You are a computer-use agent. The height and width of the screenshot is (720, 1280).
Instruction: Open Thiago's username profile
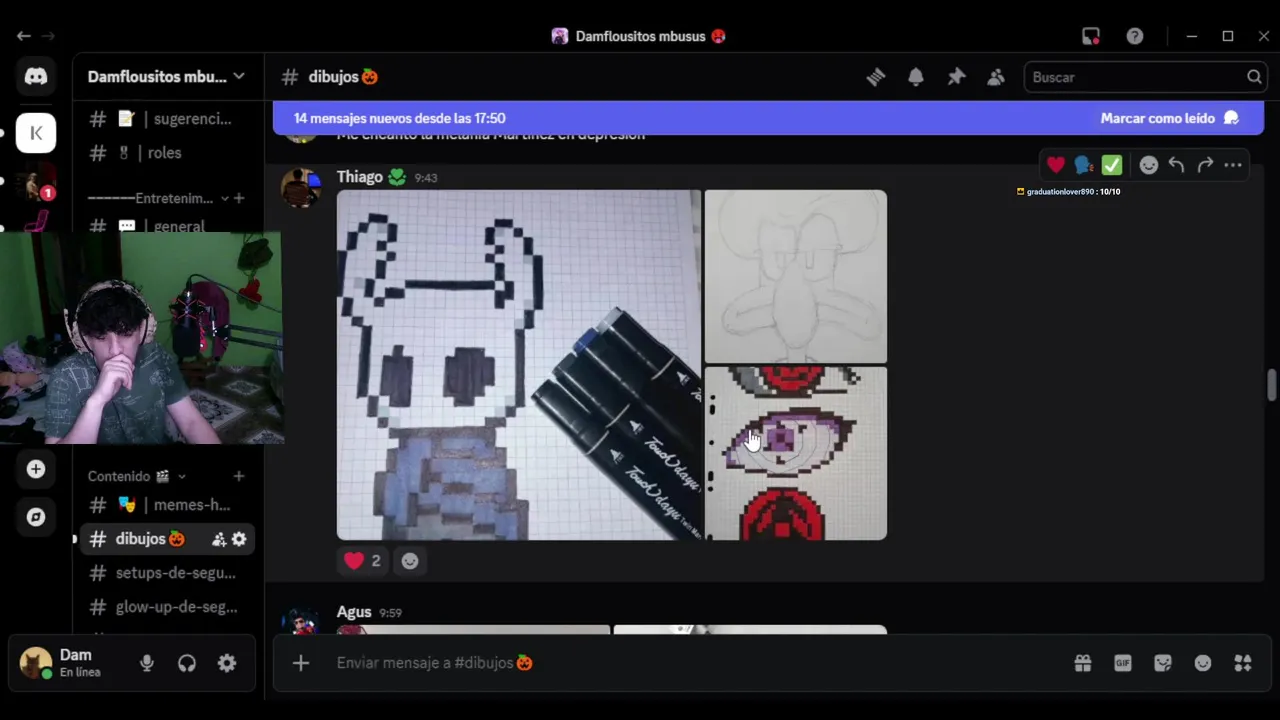[360, 177]
